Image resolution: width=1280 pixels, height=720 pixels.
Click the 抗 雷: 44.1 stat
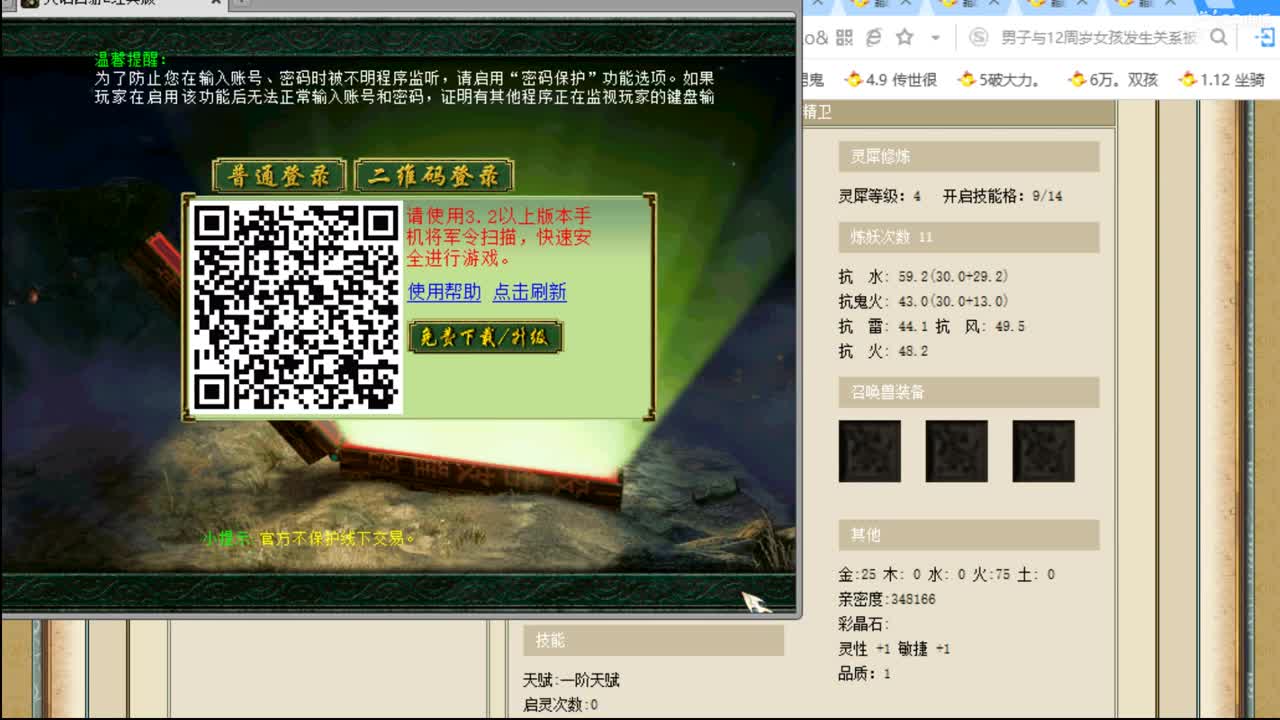coord(883,326)
